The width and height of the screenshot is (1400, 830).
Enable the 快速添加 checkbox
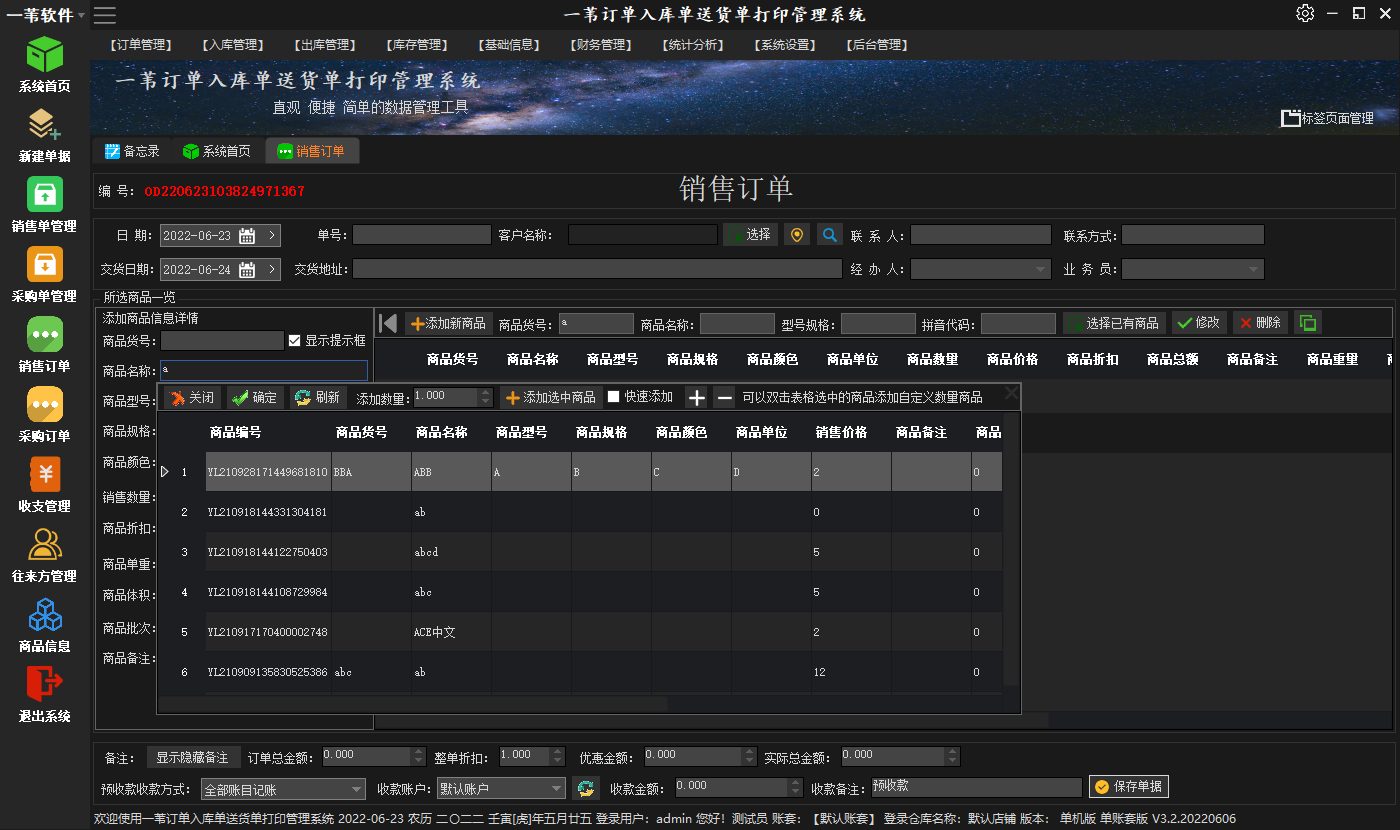[x=614, y=397]
